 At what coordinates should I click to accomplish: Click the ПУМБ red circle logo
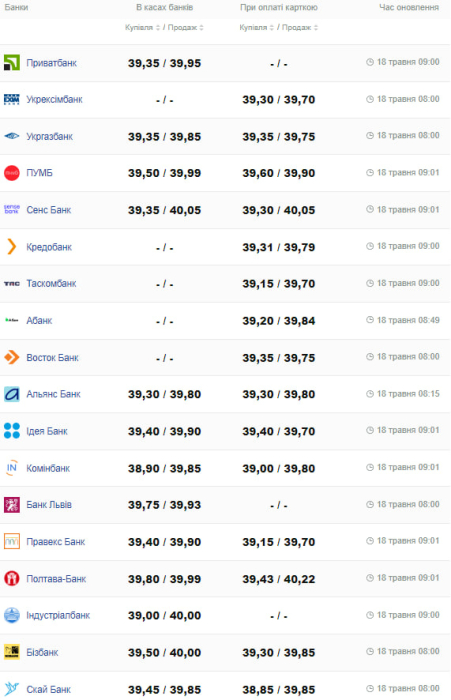pos(12,173)
